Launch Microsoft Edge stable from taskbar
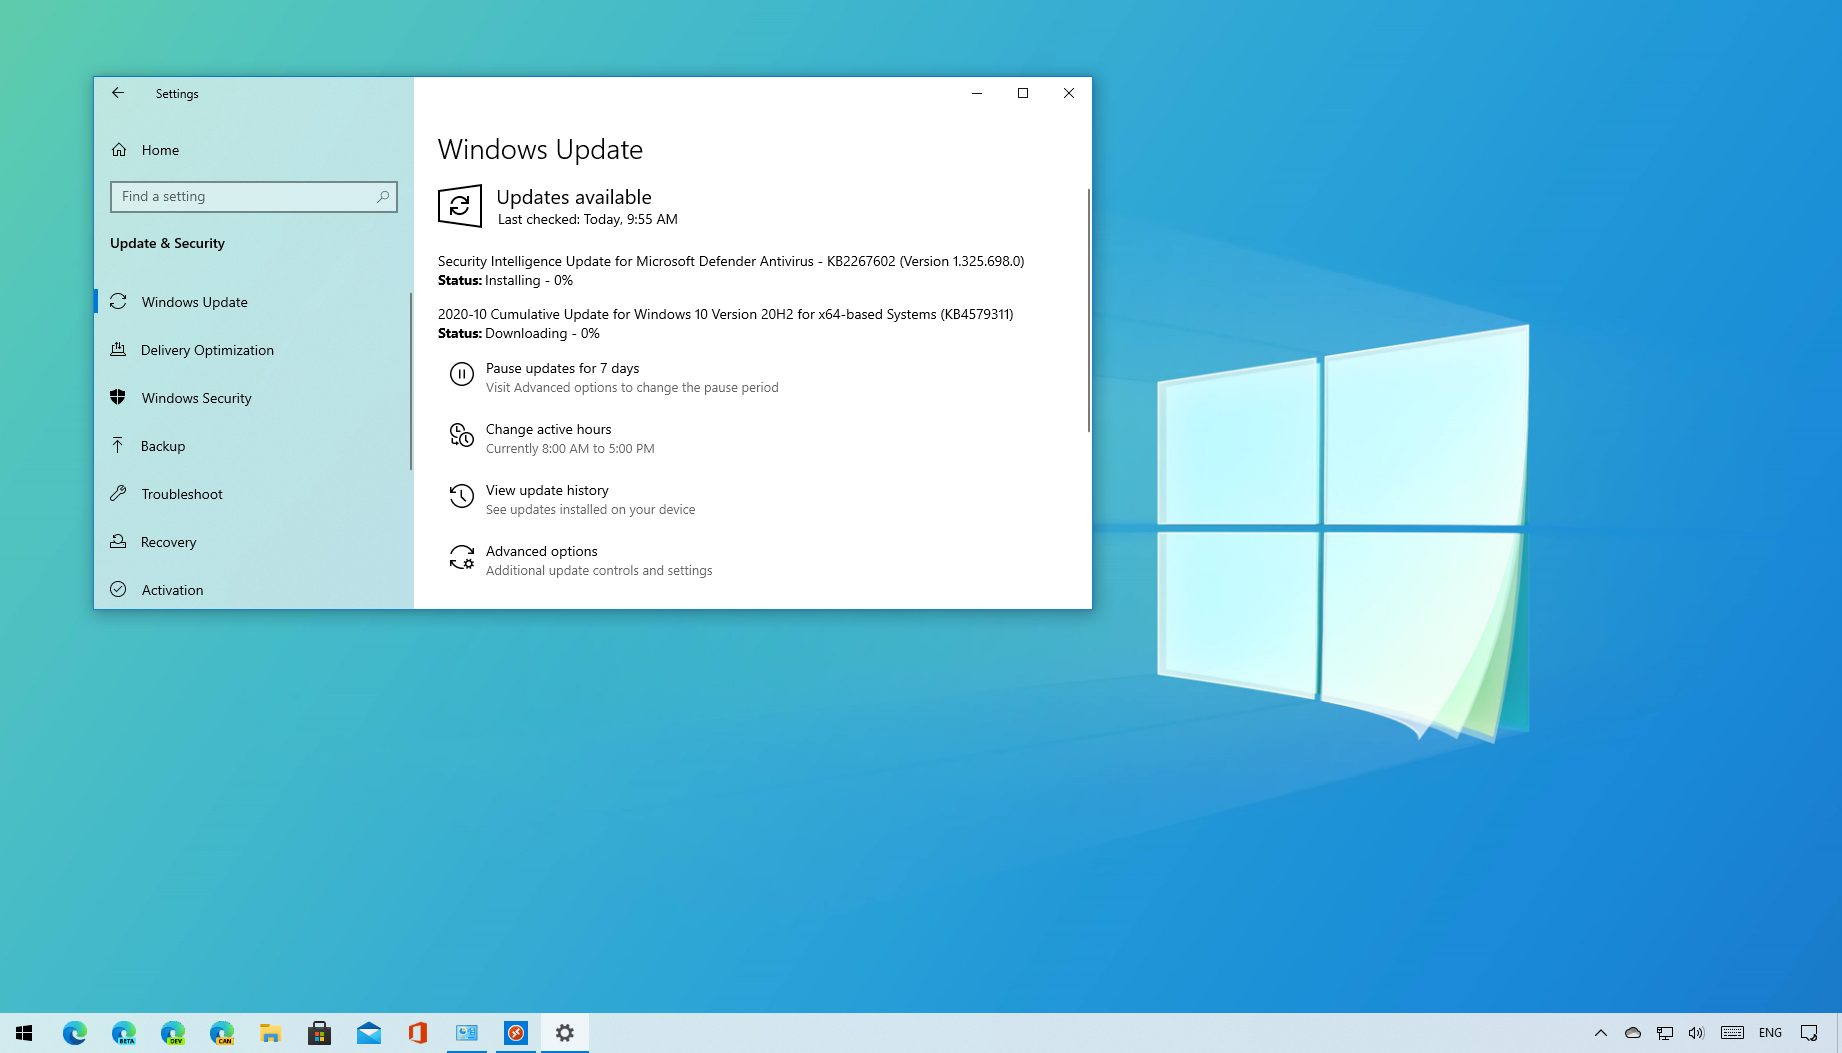1842x1053 pixels. 74,1033
